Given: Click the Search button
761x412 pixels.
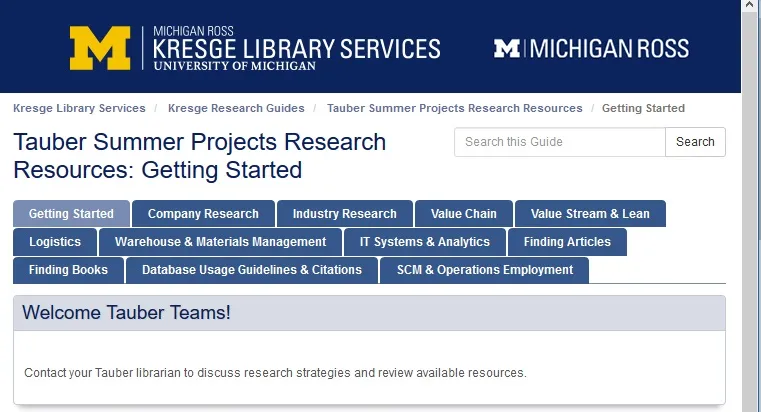Looking at the screenshot, I should pyautogui.click(x=695, y=142).
